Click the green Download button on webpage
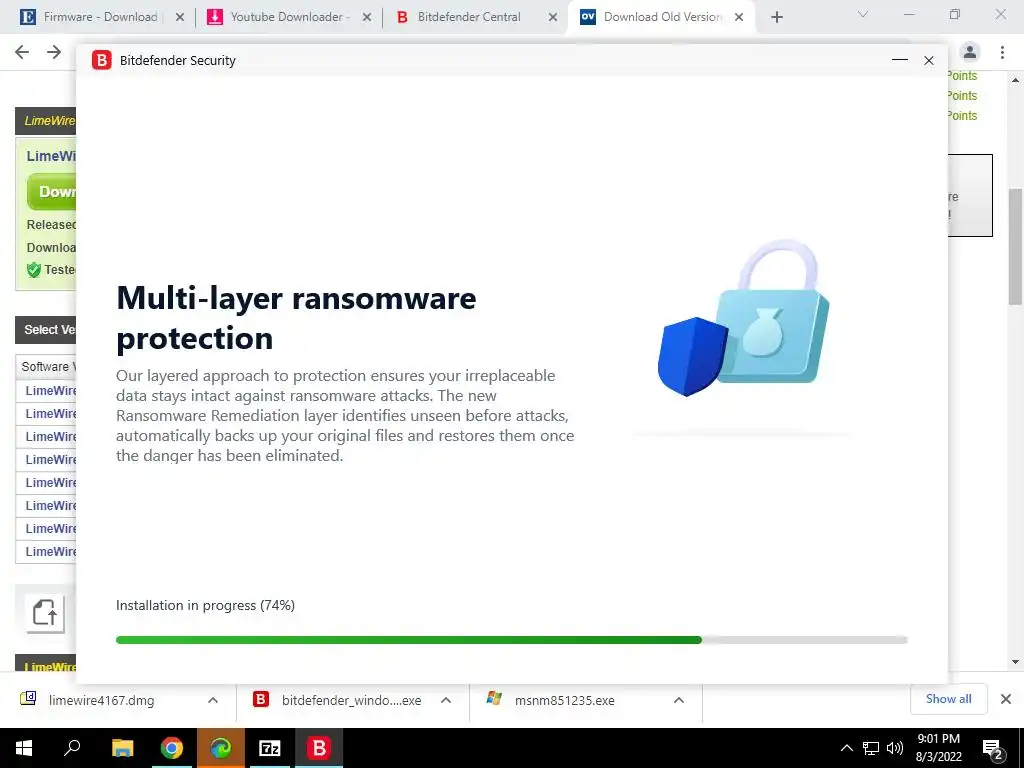 pos(52,191)
